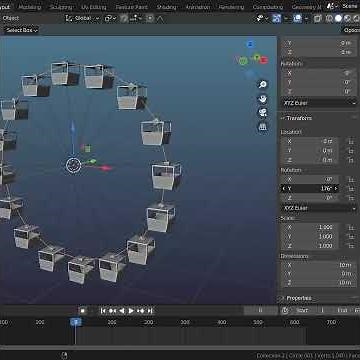Lock Rotation Y in Transform panel
The image size is (360, 360).
[x=351, y=189]
